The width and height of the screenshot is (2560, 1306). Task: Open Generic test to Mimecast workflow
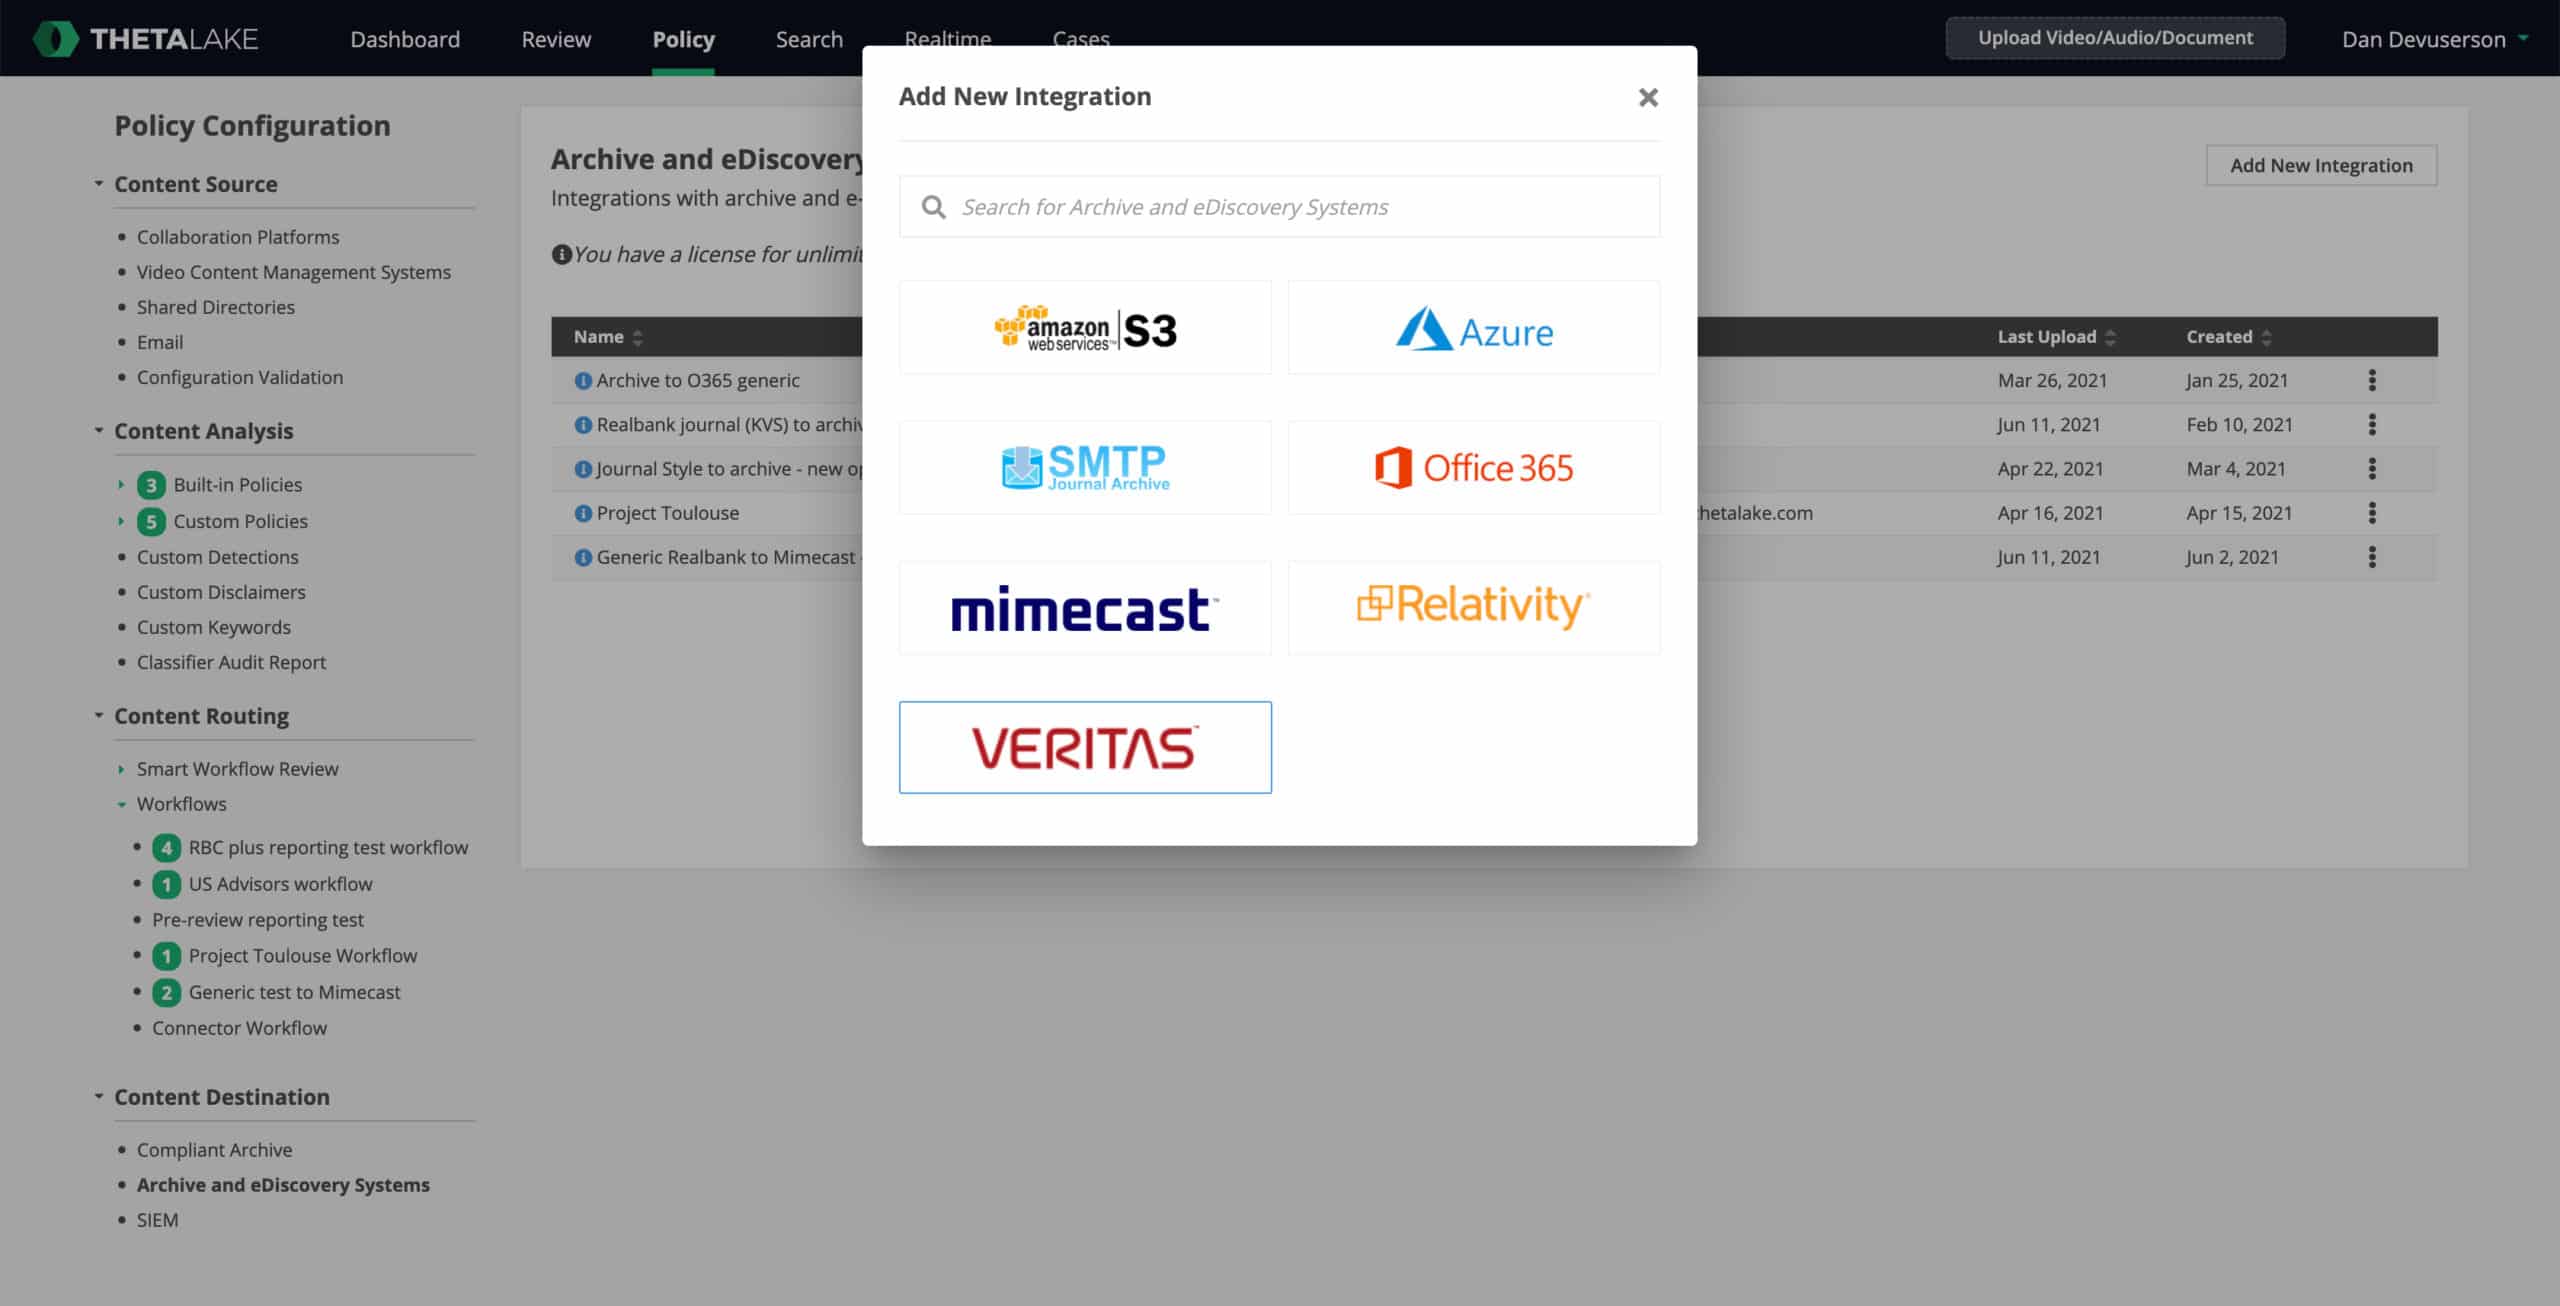294,992
